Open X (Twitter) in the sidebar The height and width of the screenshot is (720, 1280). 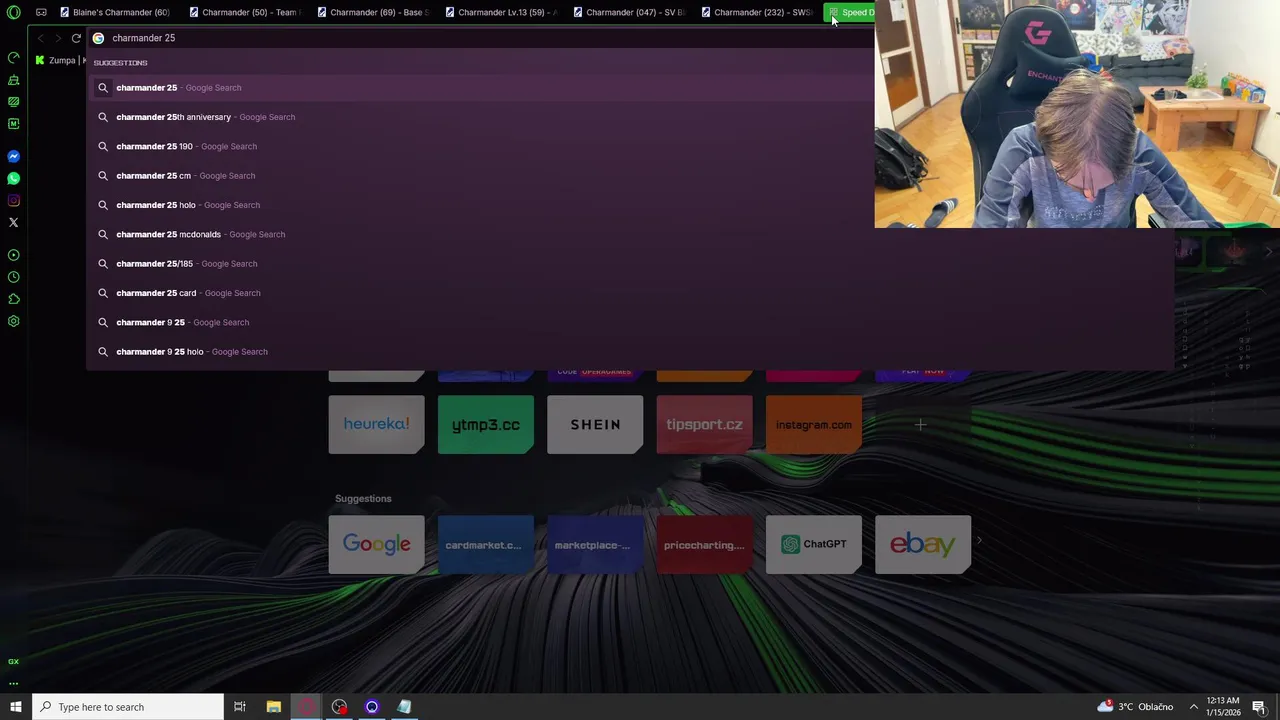[13, 222]
